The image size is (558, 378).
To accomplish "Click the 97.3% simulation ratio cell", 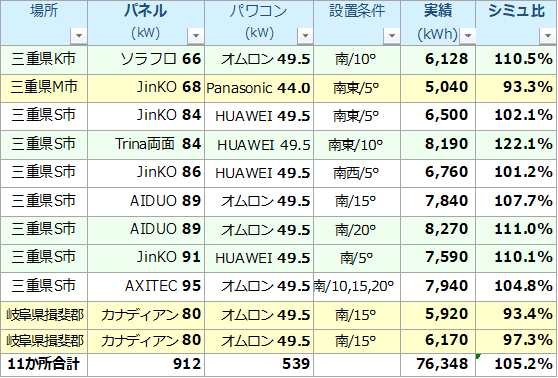I will pyautogui.click(x=516, y=341).
